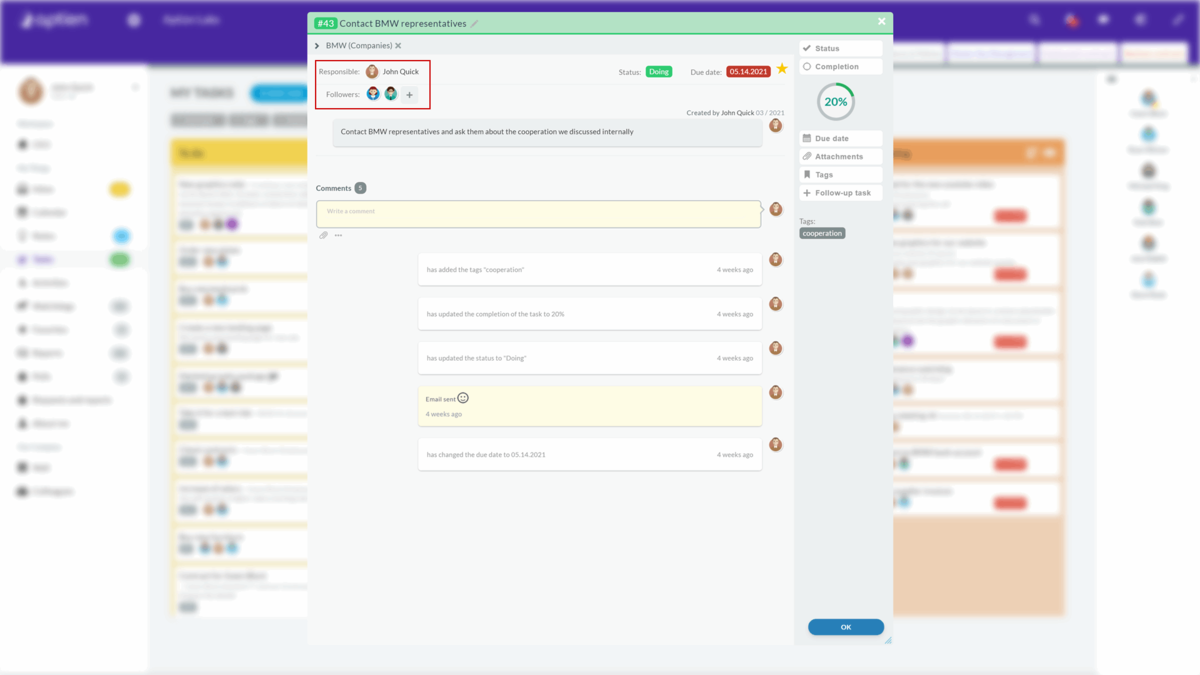Open the Status option in the side panel
The width and height of the screenshot is (1200, 675).
[841, 48]
